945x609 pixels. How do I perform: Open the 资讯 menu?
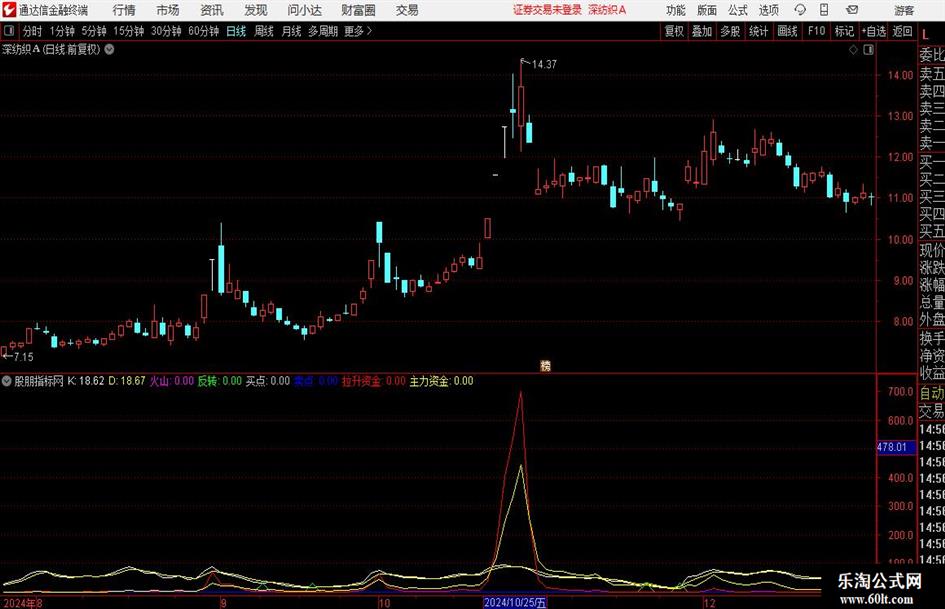[x=212, y=10]
